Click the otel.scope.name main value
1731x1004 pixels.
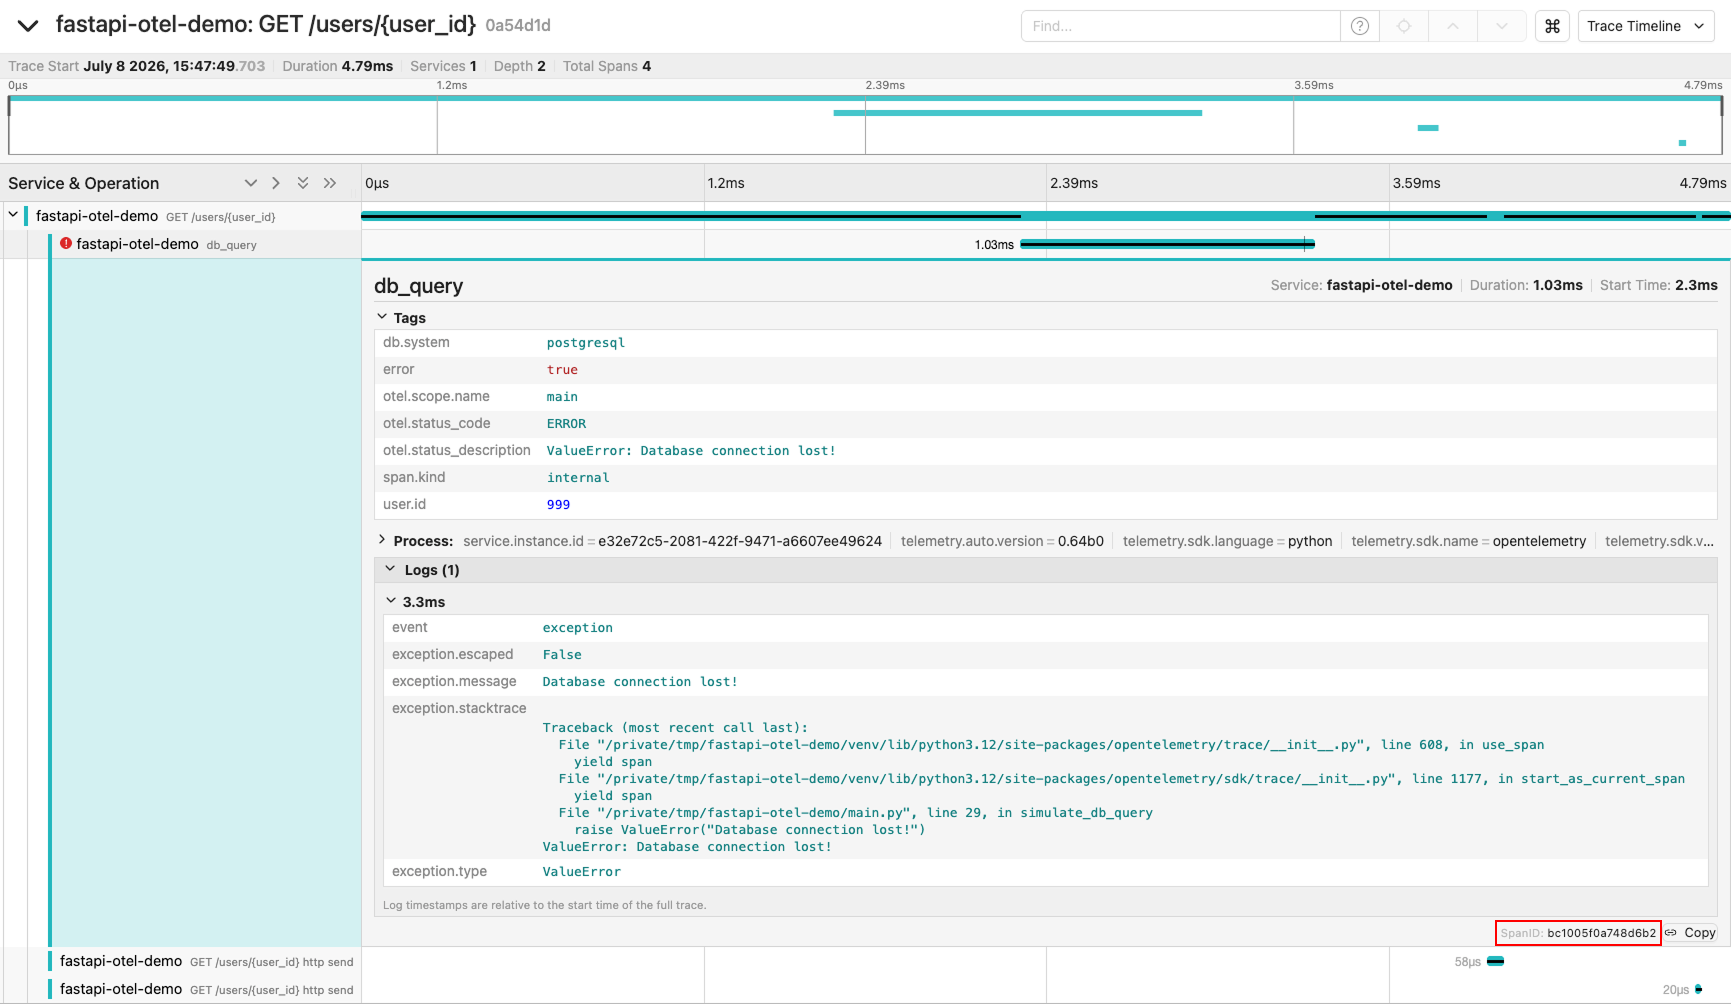(x=562, y=397)
